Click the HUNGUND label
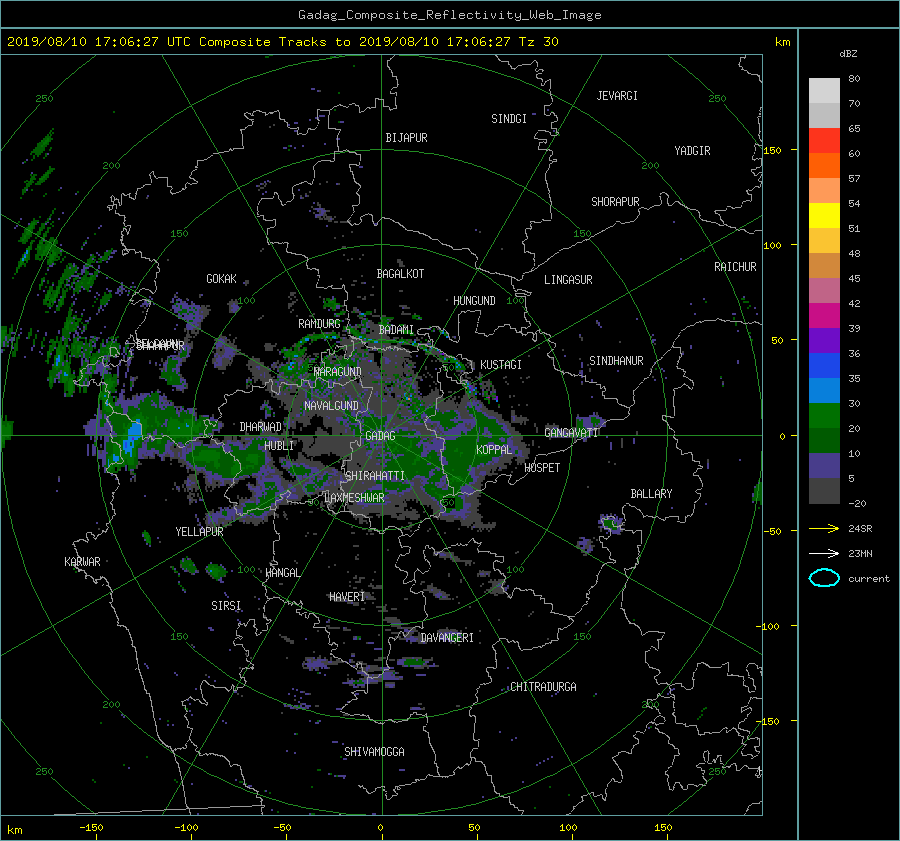 (x=474, y=301)
